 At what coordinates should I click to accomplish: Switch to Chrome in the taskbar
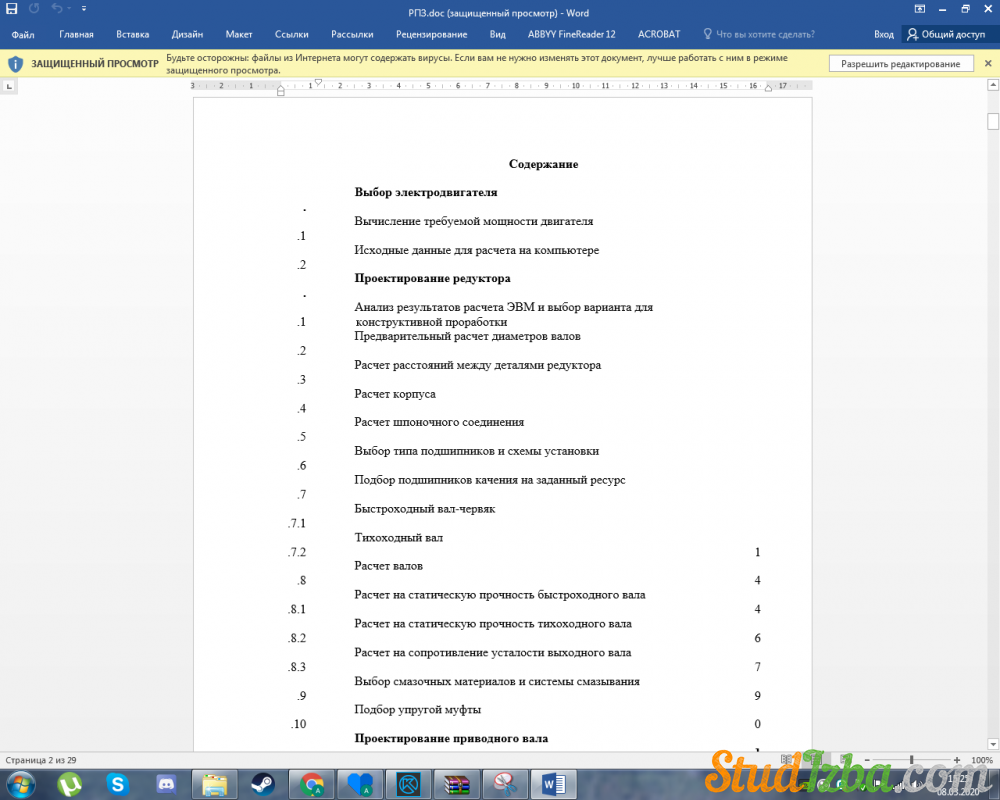313,783
